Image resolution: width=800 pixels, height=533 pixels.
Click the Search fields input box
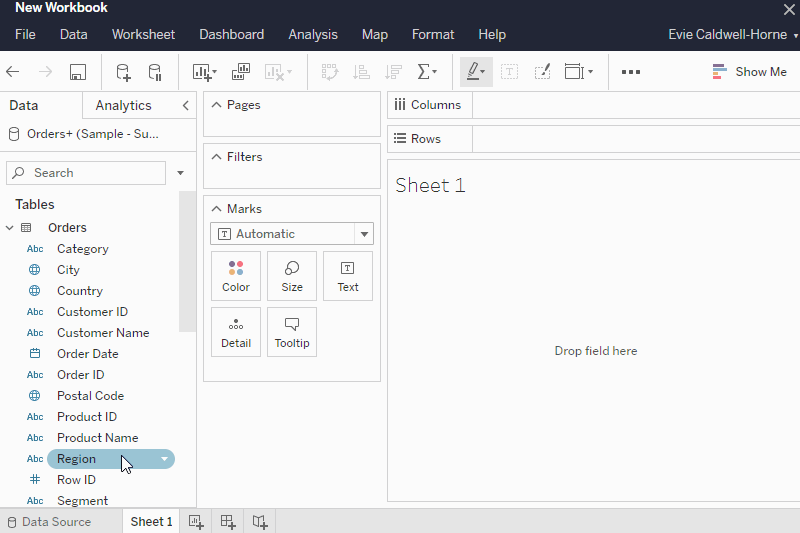pyautogui.click(x=86, y=173)
